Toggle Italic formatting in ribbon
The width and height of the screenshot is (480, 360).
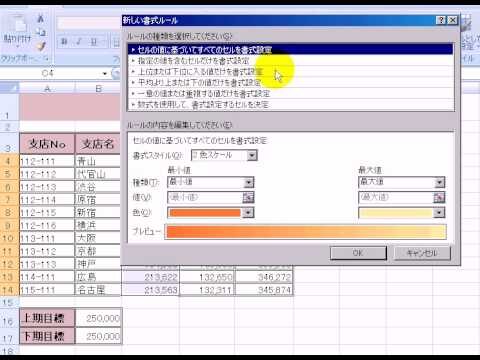coord(79,42)
